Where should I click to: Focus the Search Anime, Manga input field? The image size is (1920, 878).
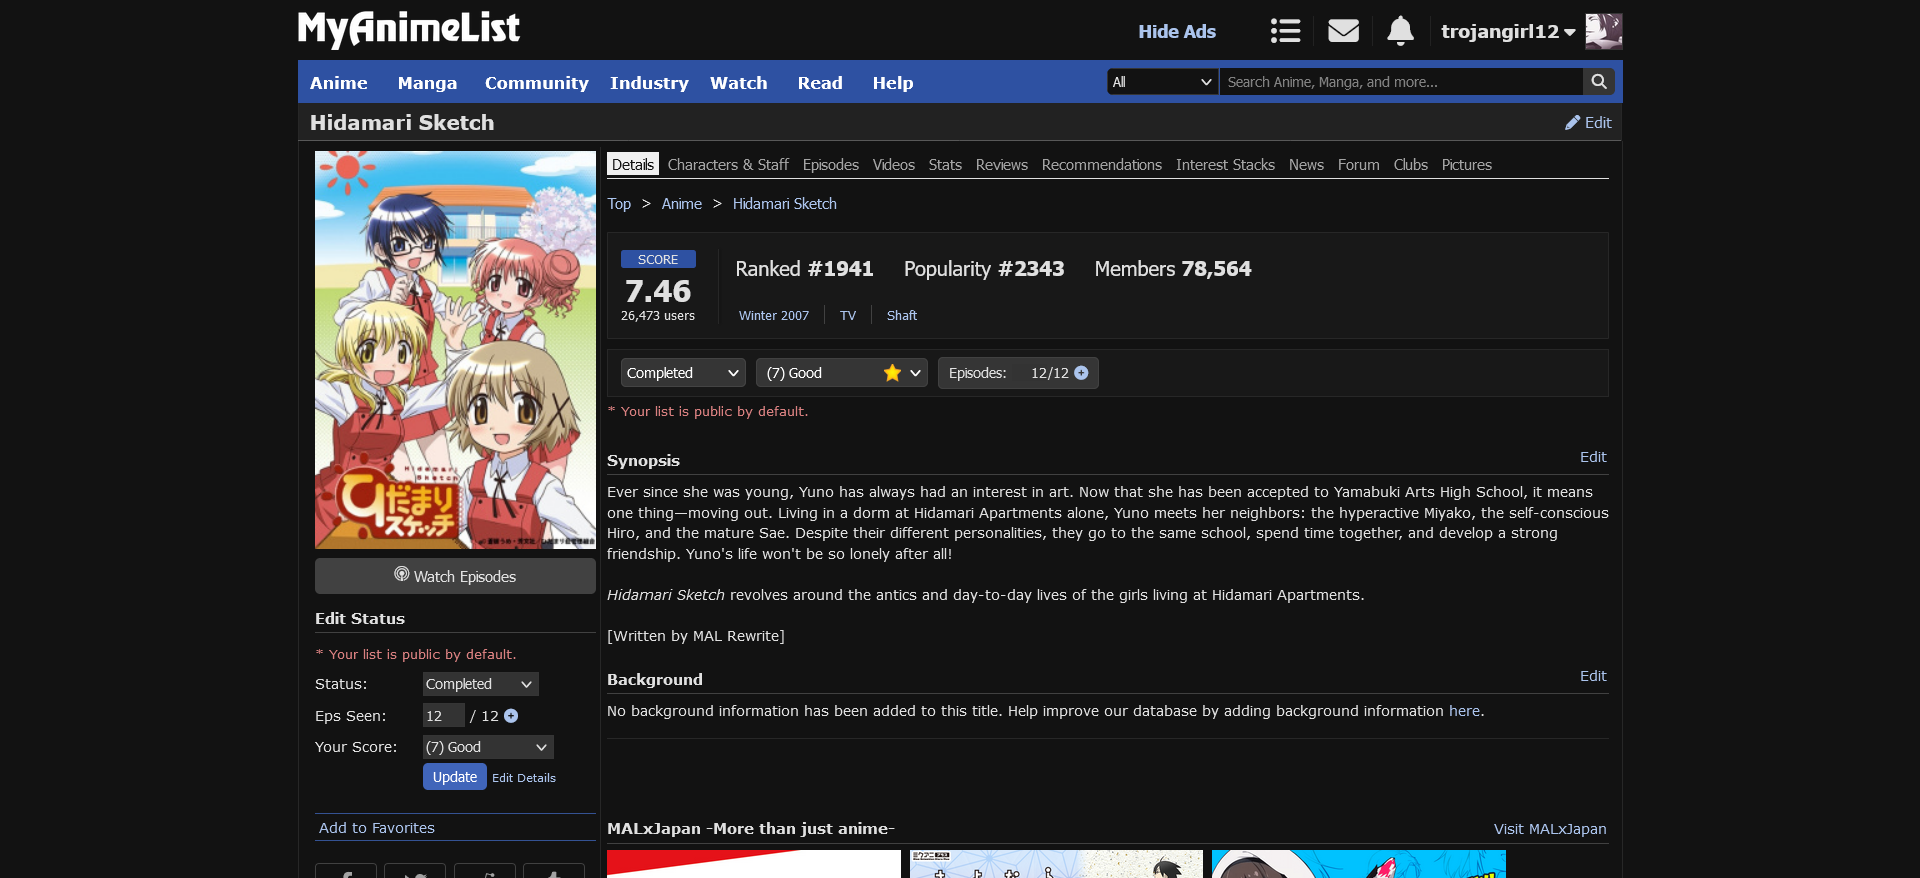[1401, 82]
